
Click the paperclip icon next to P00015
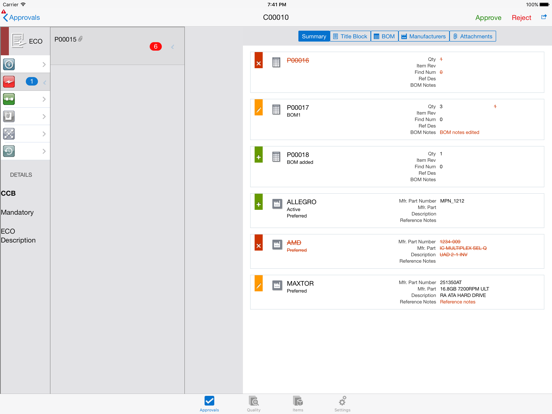[x=81, y=39]
